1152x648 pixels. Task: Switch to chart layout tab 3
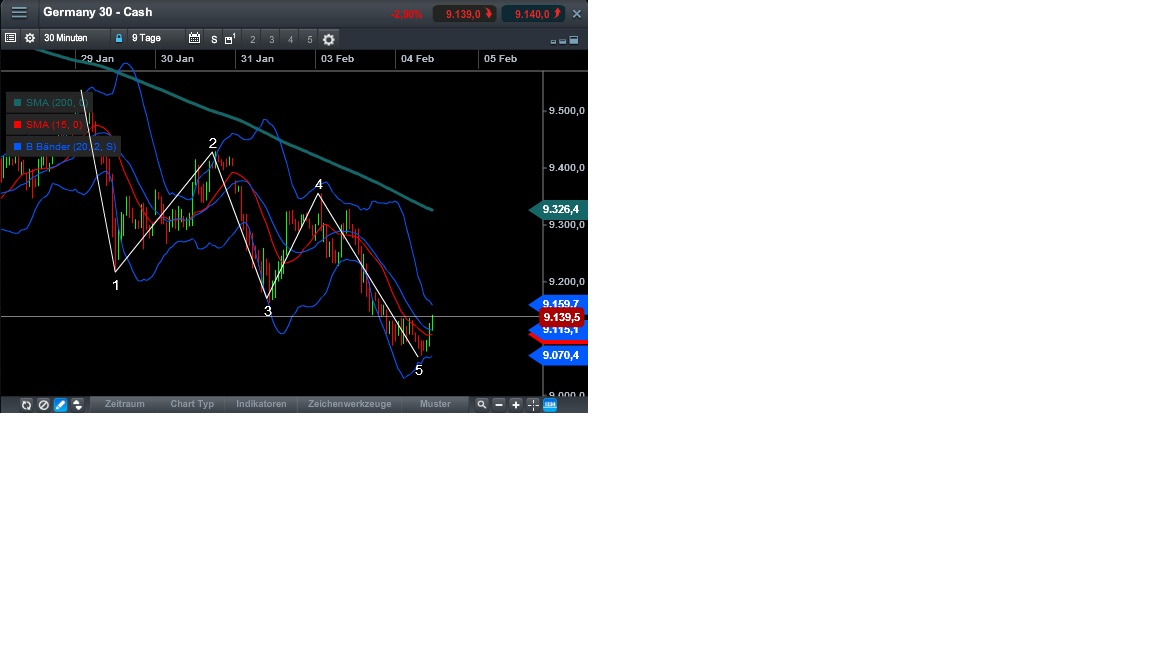271,39
